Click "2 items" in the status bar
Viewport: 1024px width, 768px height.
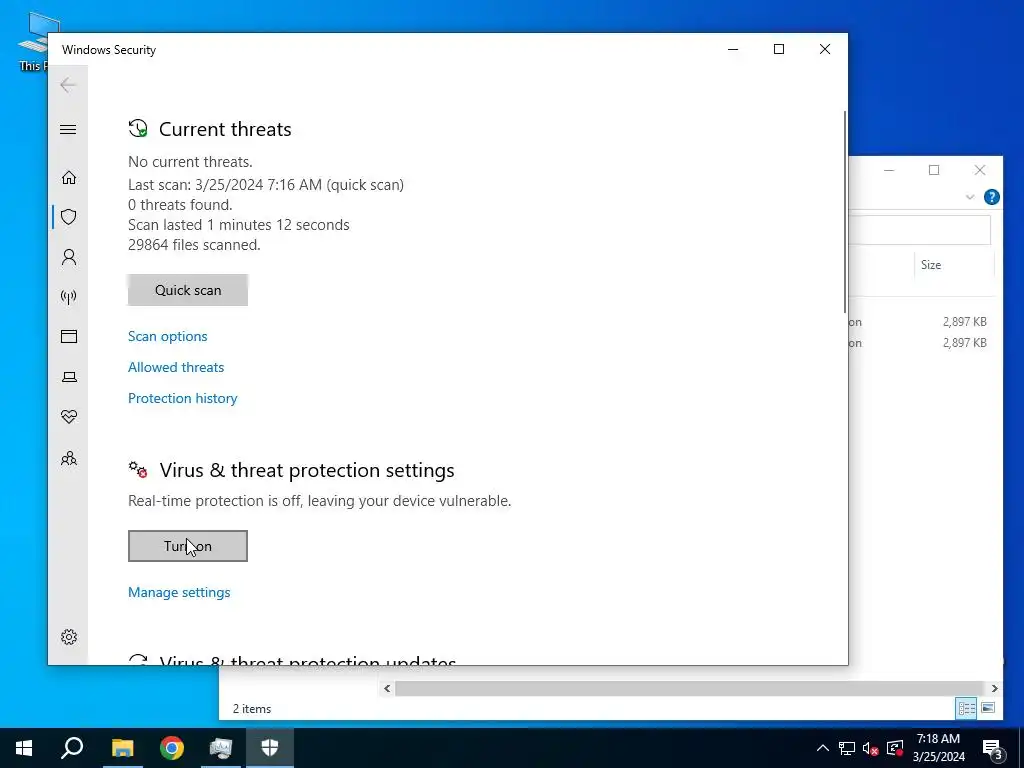point(252,709)
